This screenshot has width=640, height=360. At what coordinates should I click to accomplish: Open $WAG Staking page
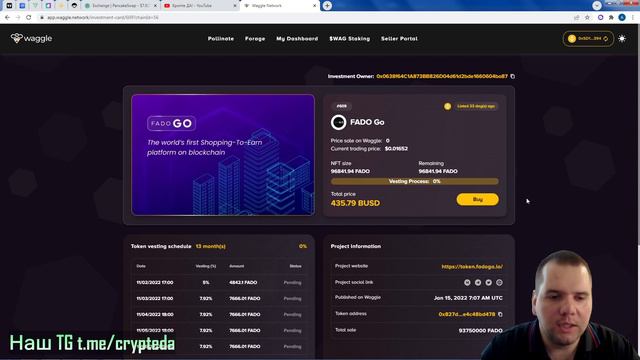point(350,39)
